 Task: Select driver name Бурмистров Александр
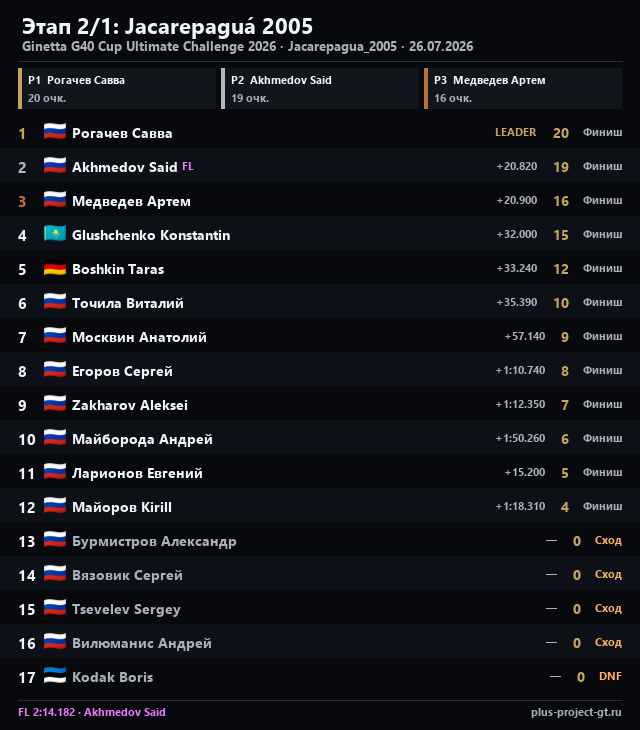click(x=154, y=541)
